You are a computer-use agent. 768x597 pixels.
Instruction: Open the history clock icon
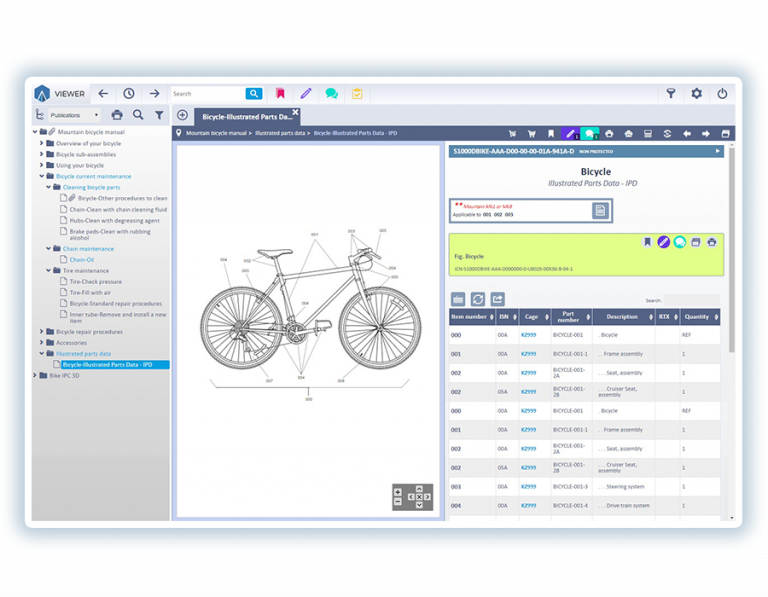point(129,94)
